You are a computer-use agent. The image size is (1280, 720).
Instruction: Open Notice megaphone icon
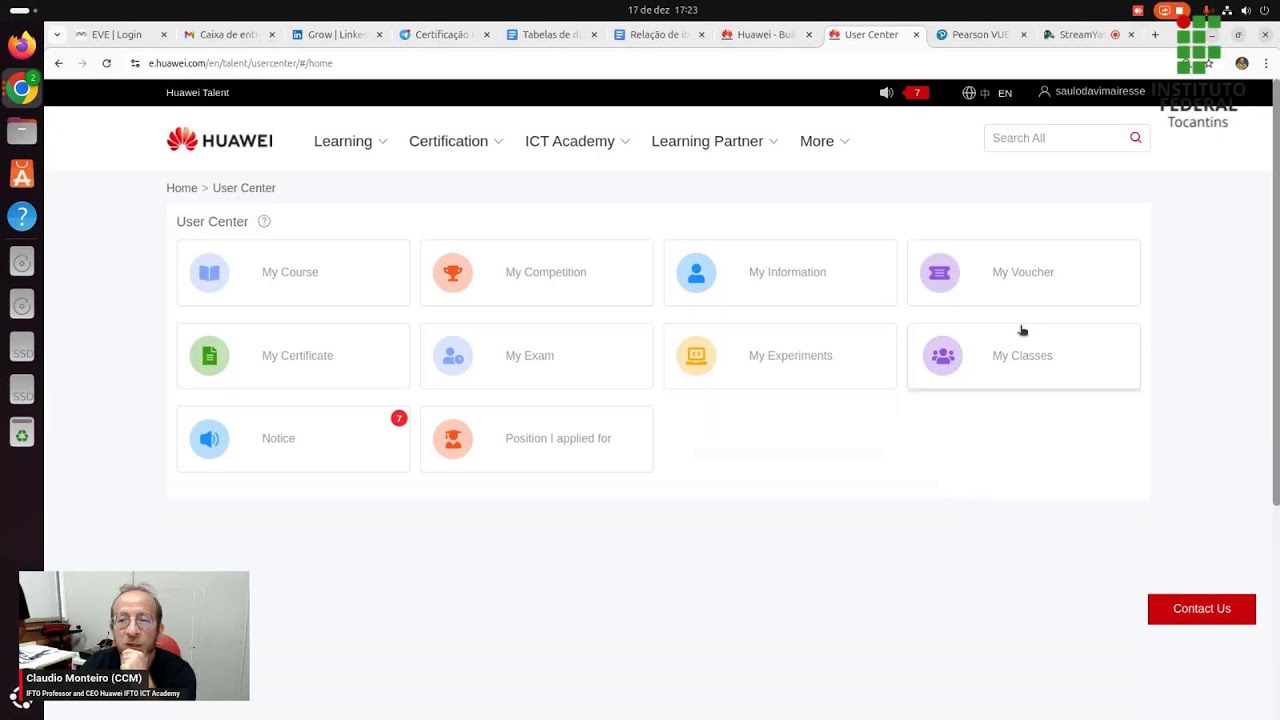click(x=209, y=439)
